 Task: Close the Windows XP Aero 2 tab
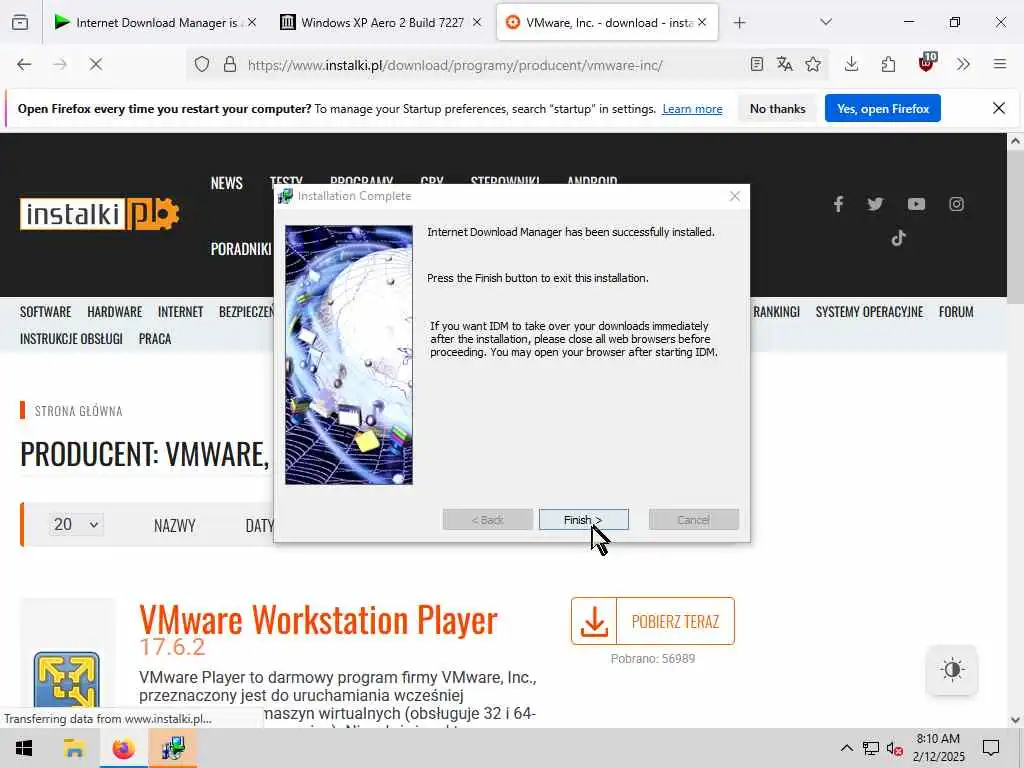[477, 23]
